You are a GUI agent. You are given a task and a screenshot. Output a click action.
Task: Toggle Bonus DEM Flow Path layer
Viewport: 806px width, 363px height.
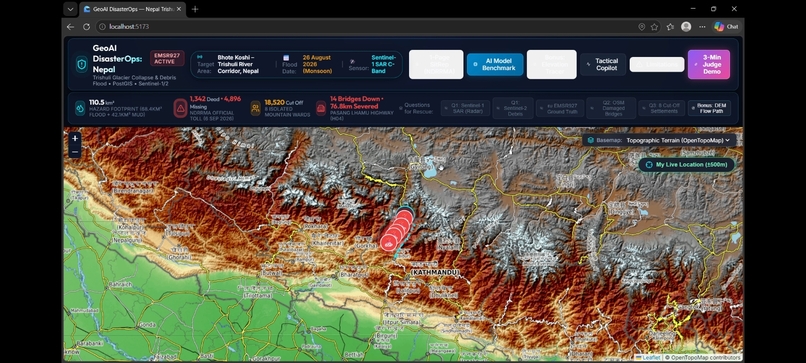709,108
